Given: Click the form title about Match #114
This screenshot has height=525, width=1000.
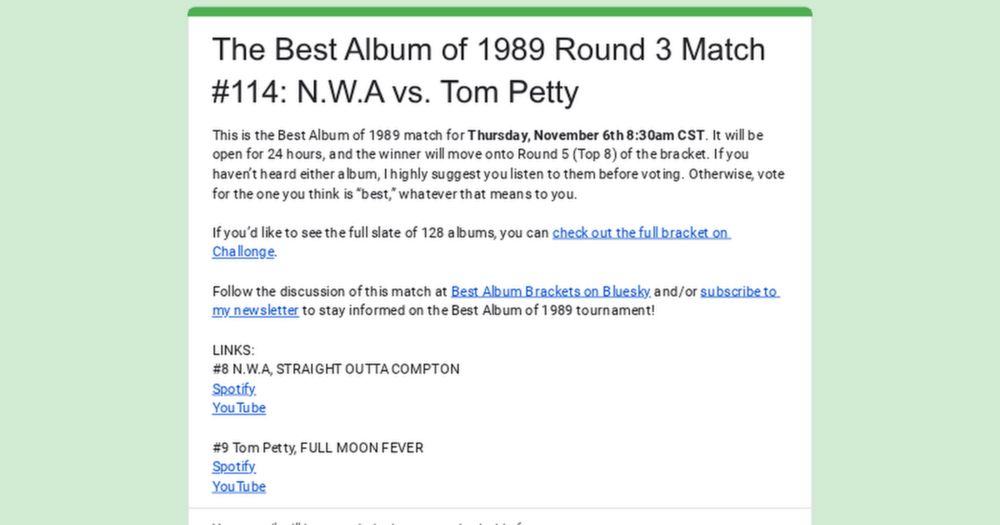Looking at the screenshot, I should [488, 70].
